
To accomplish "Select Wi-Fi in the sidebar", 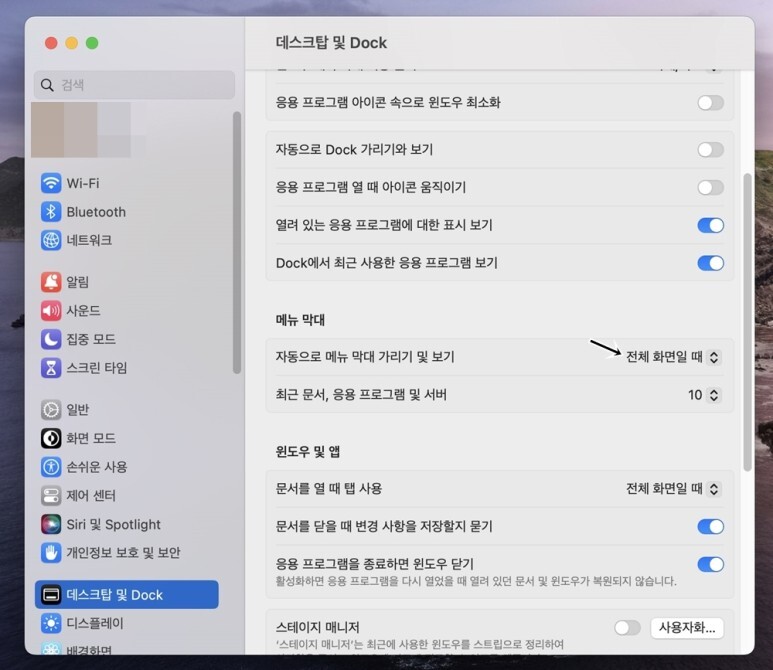I will 82,183.
